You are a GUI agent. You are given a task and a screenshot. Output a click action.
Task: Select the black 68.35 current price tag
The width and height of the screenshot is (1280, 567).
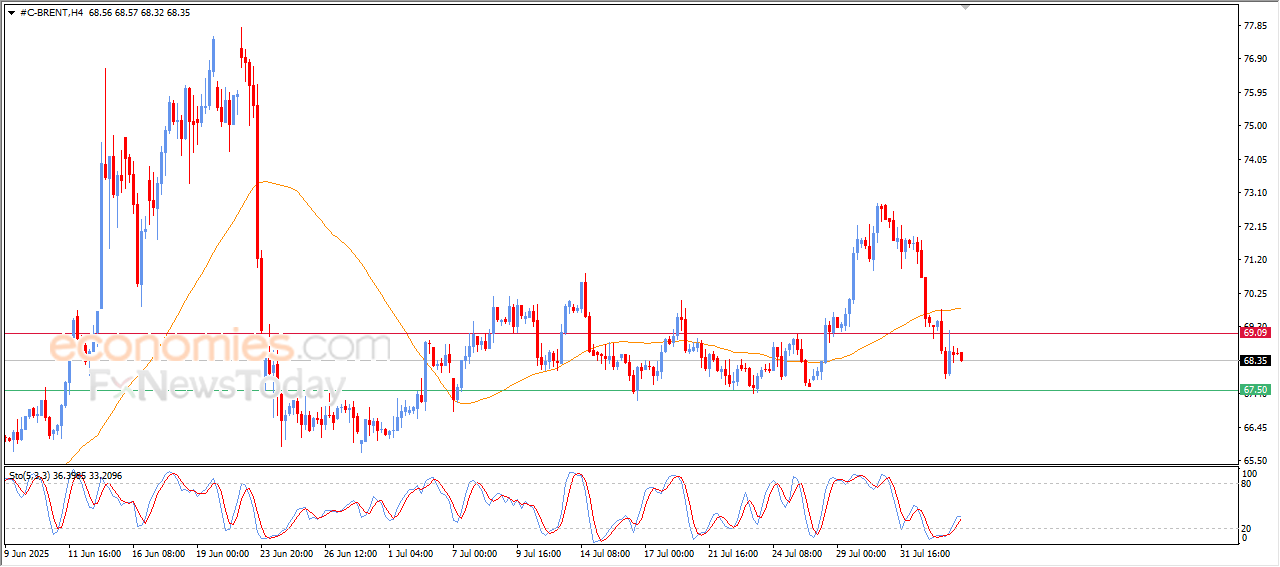point(1255,360)
